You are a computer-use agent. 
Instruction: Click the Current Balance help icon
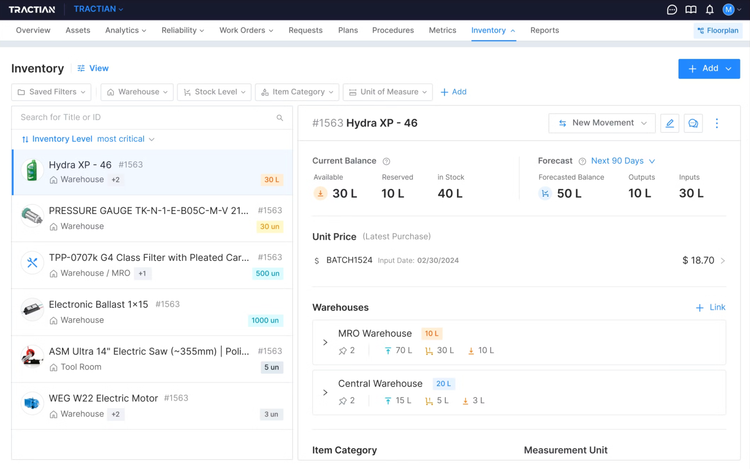click(386, 161)
